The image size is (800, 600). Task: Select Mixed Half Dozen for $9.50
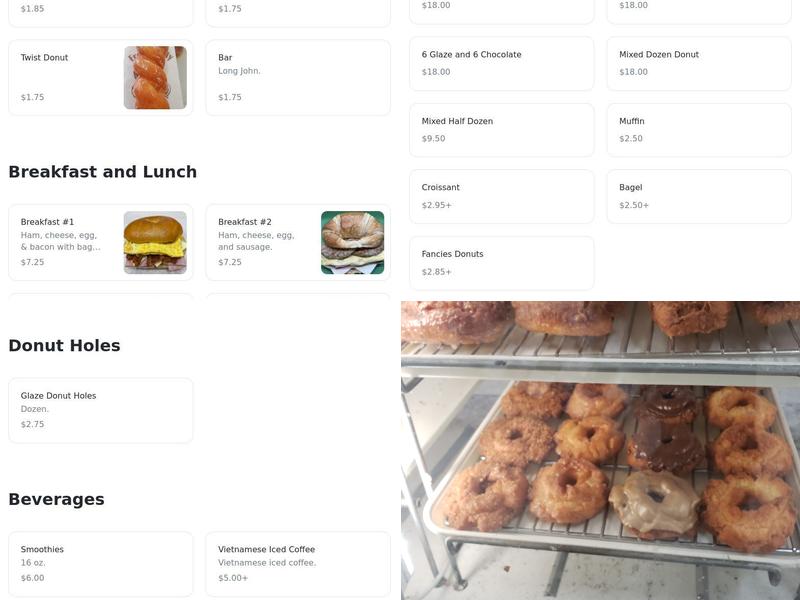502,130
